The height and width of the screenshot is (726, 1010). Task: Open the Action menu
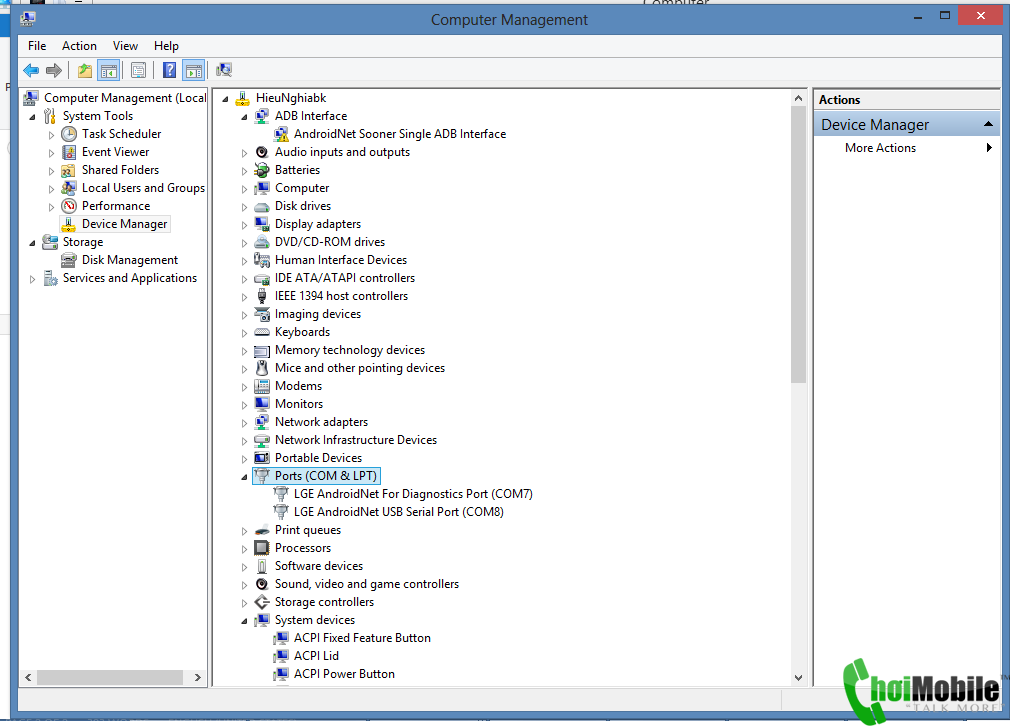(x=79, y=46)
